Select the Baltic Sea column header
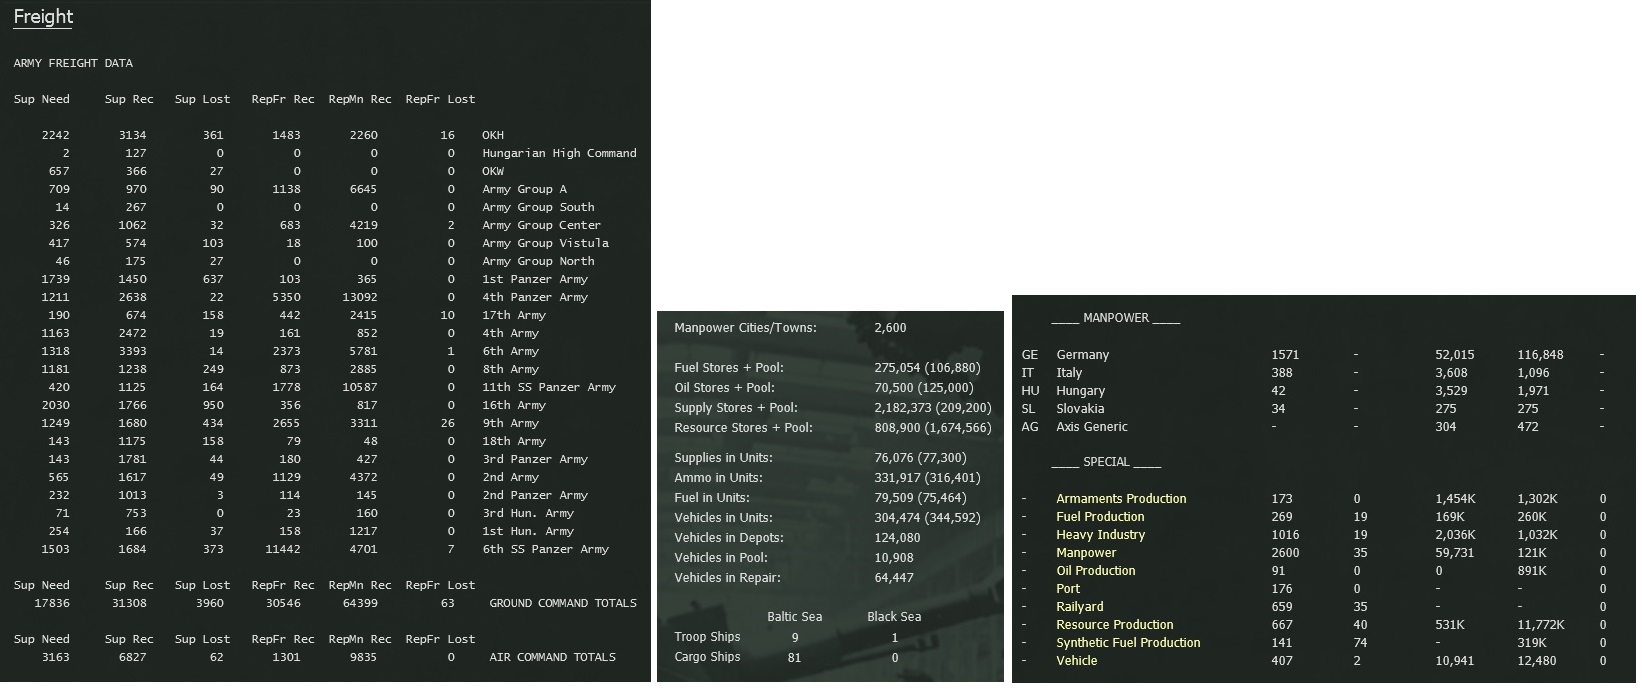Image resolution: width=1642 pixels, height=692 pixels. point(795,617)
